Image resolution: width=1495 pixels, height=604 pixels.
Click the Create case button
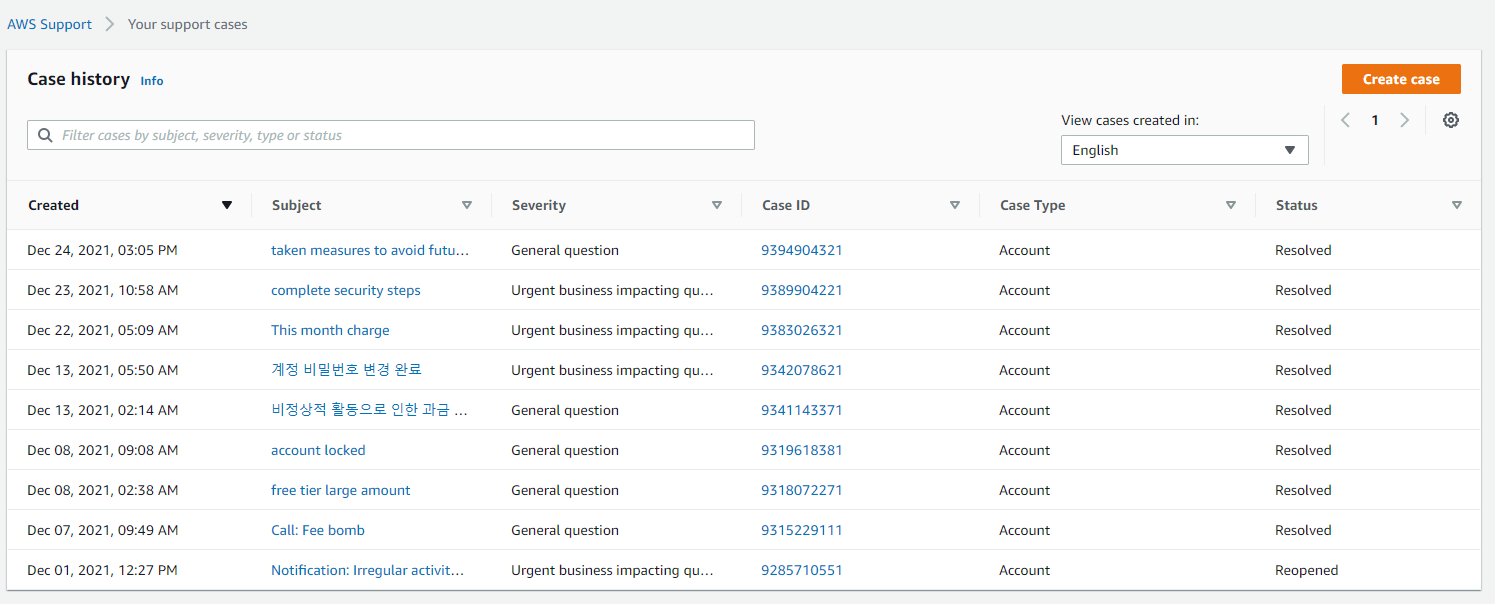pos(1401,79)
